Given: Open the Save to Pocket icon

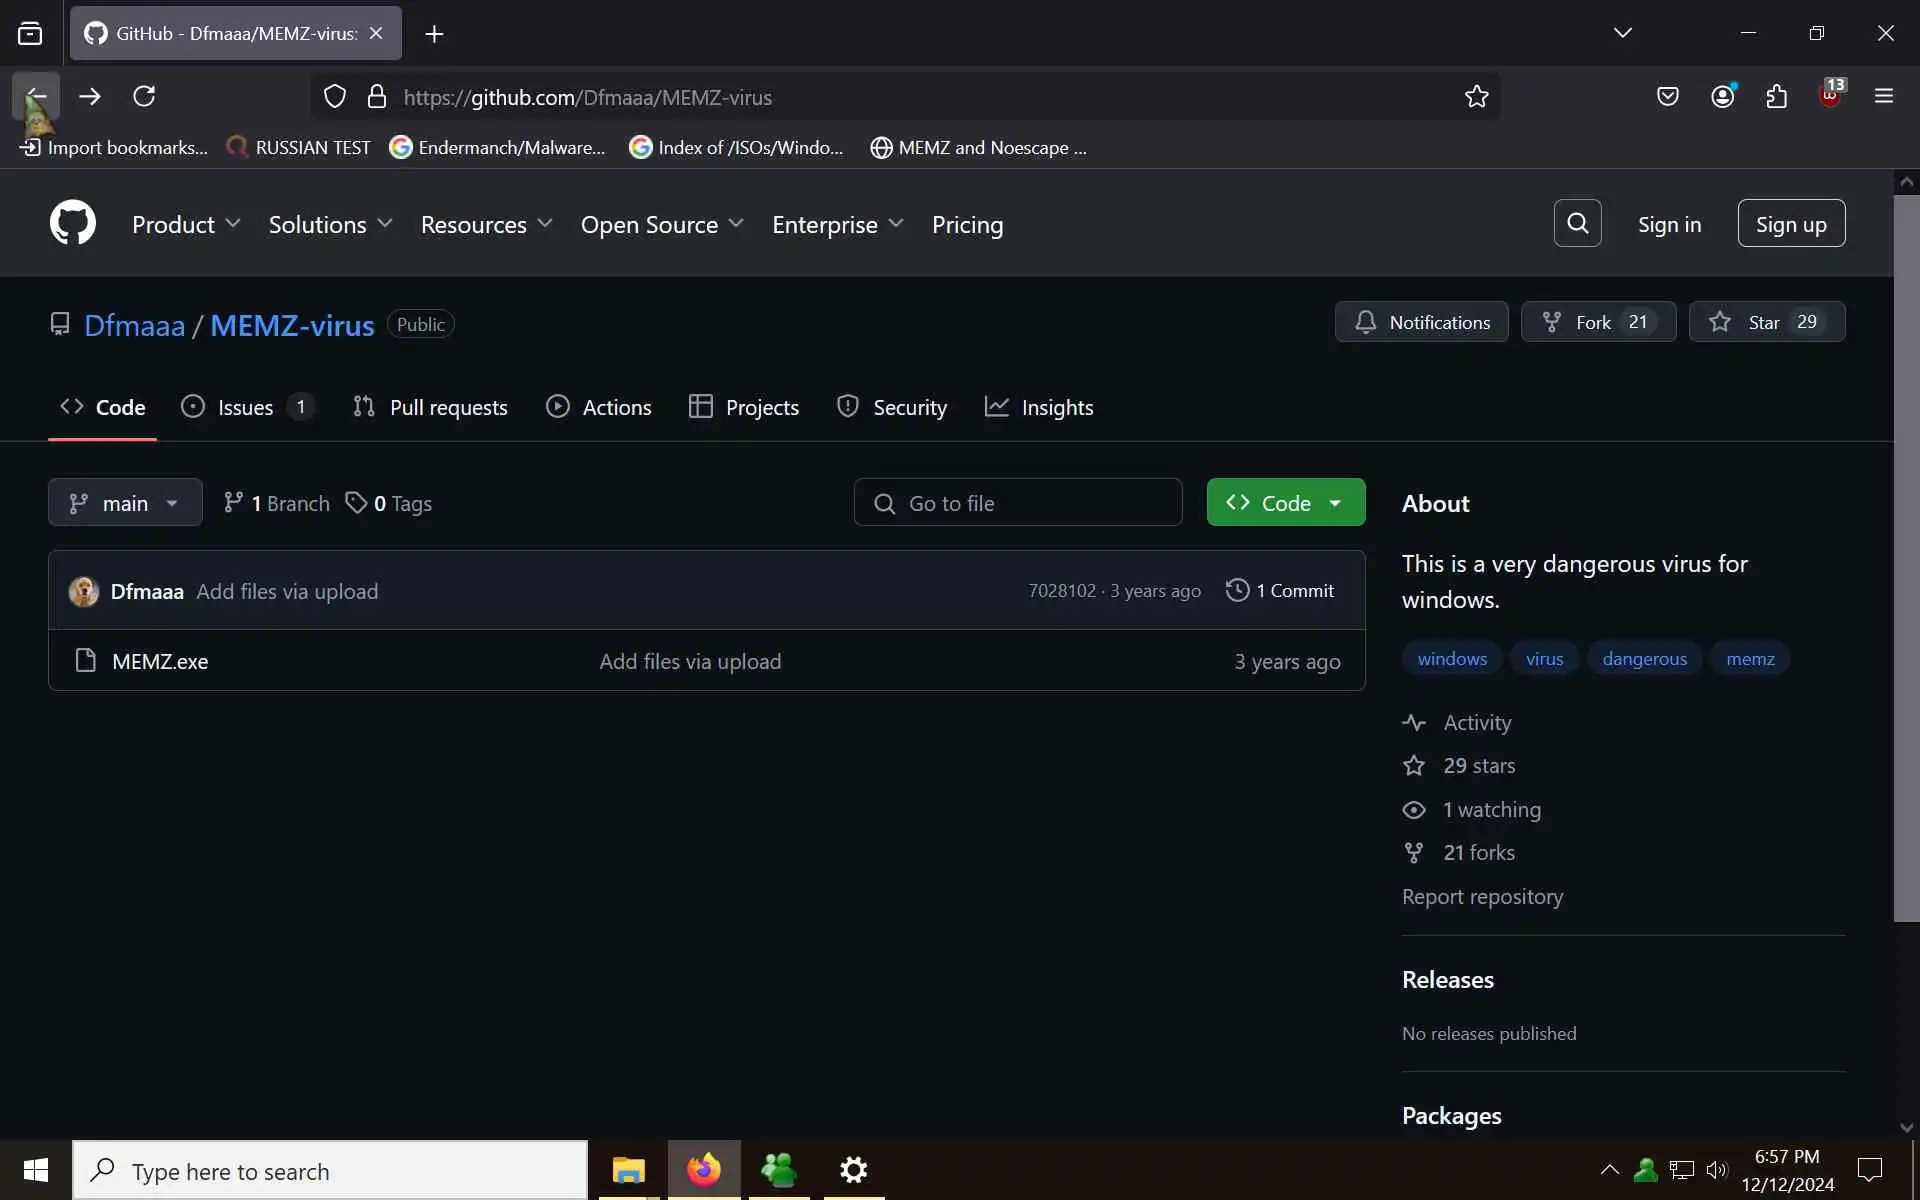Looking at the screenshot, I should pyautogui.click(x=1667, y=97).
